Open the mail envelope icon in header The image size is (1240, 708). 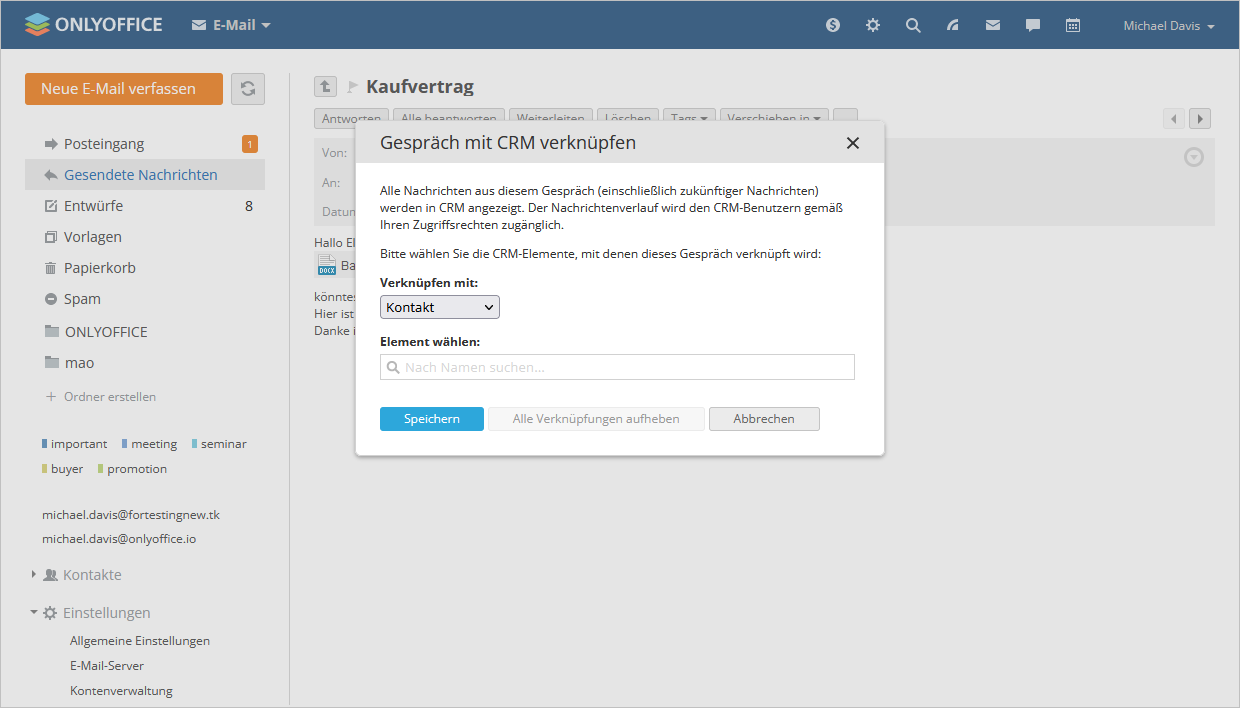coord(993,25)
